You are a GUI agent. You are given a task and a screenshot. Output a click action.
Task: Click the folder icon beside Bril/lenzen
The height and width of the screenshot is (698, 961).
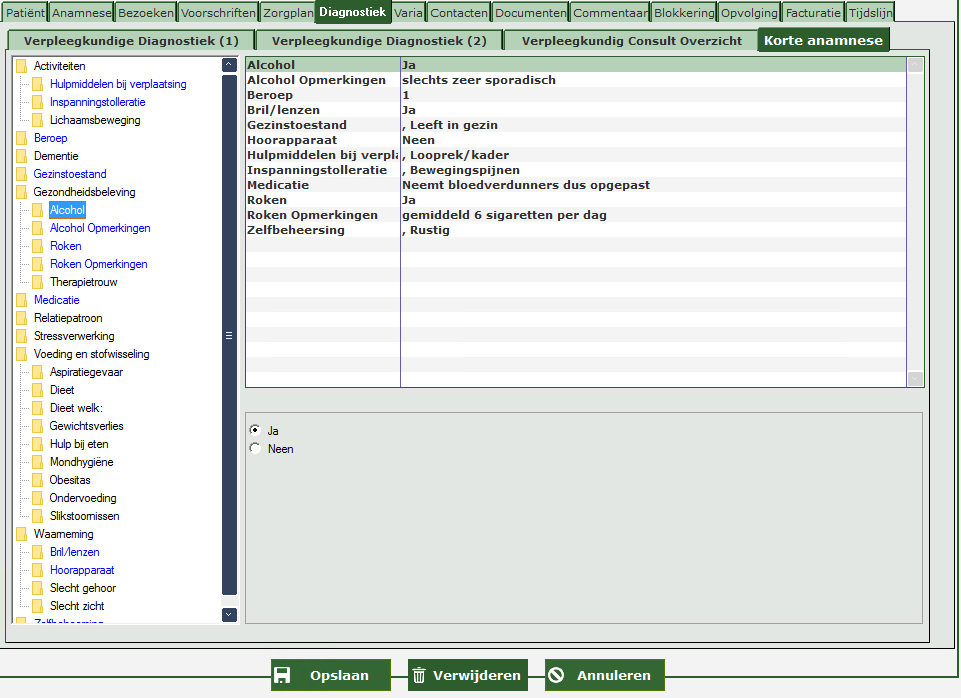pyautogui.click(x=37, y=552)
